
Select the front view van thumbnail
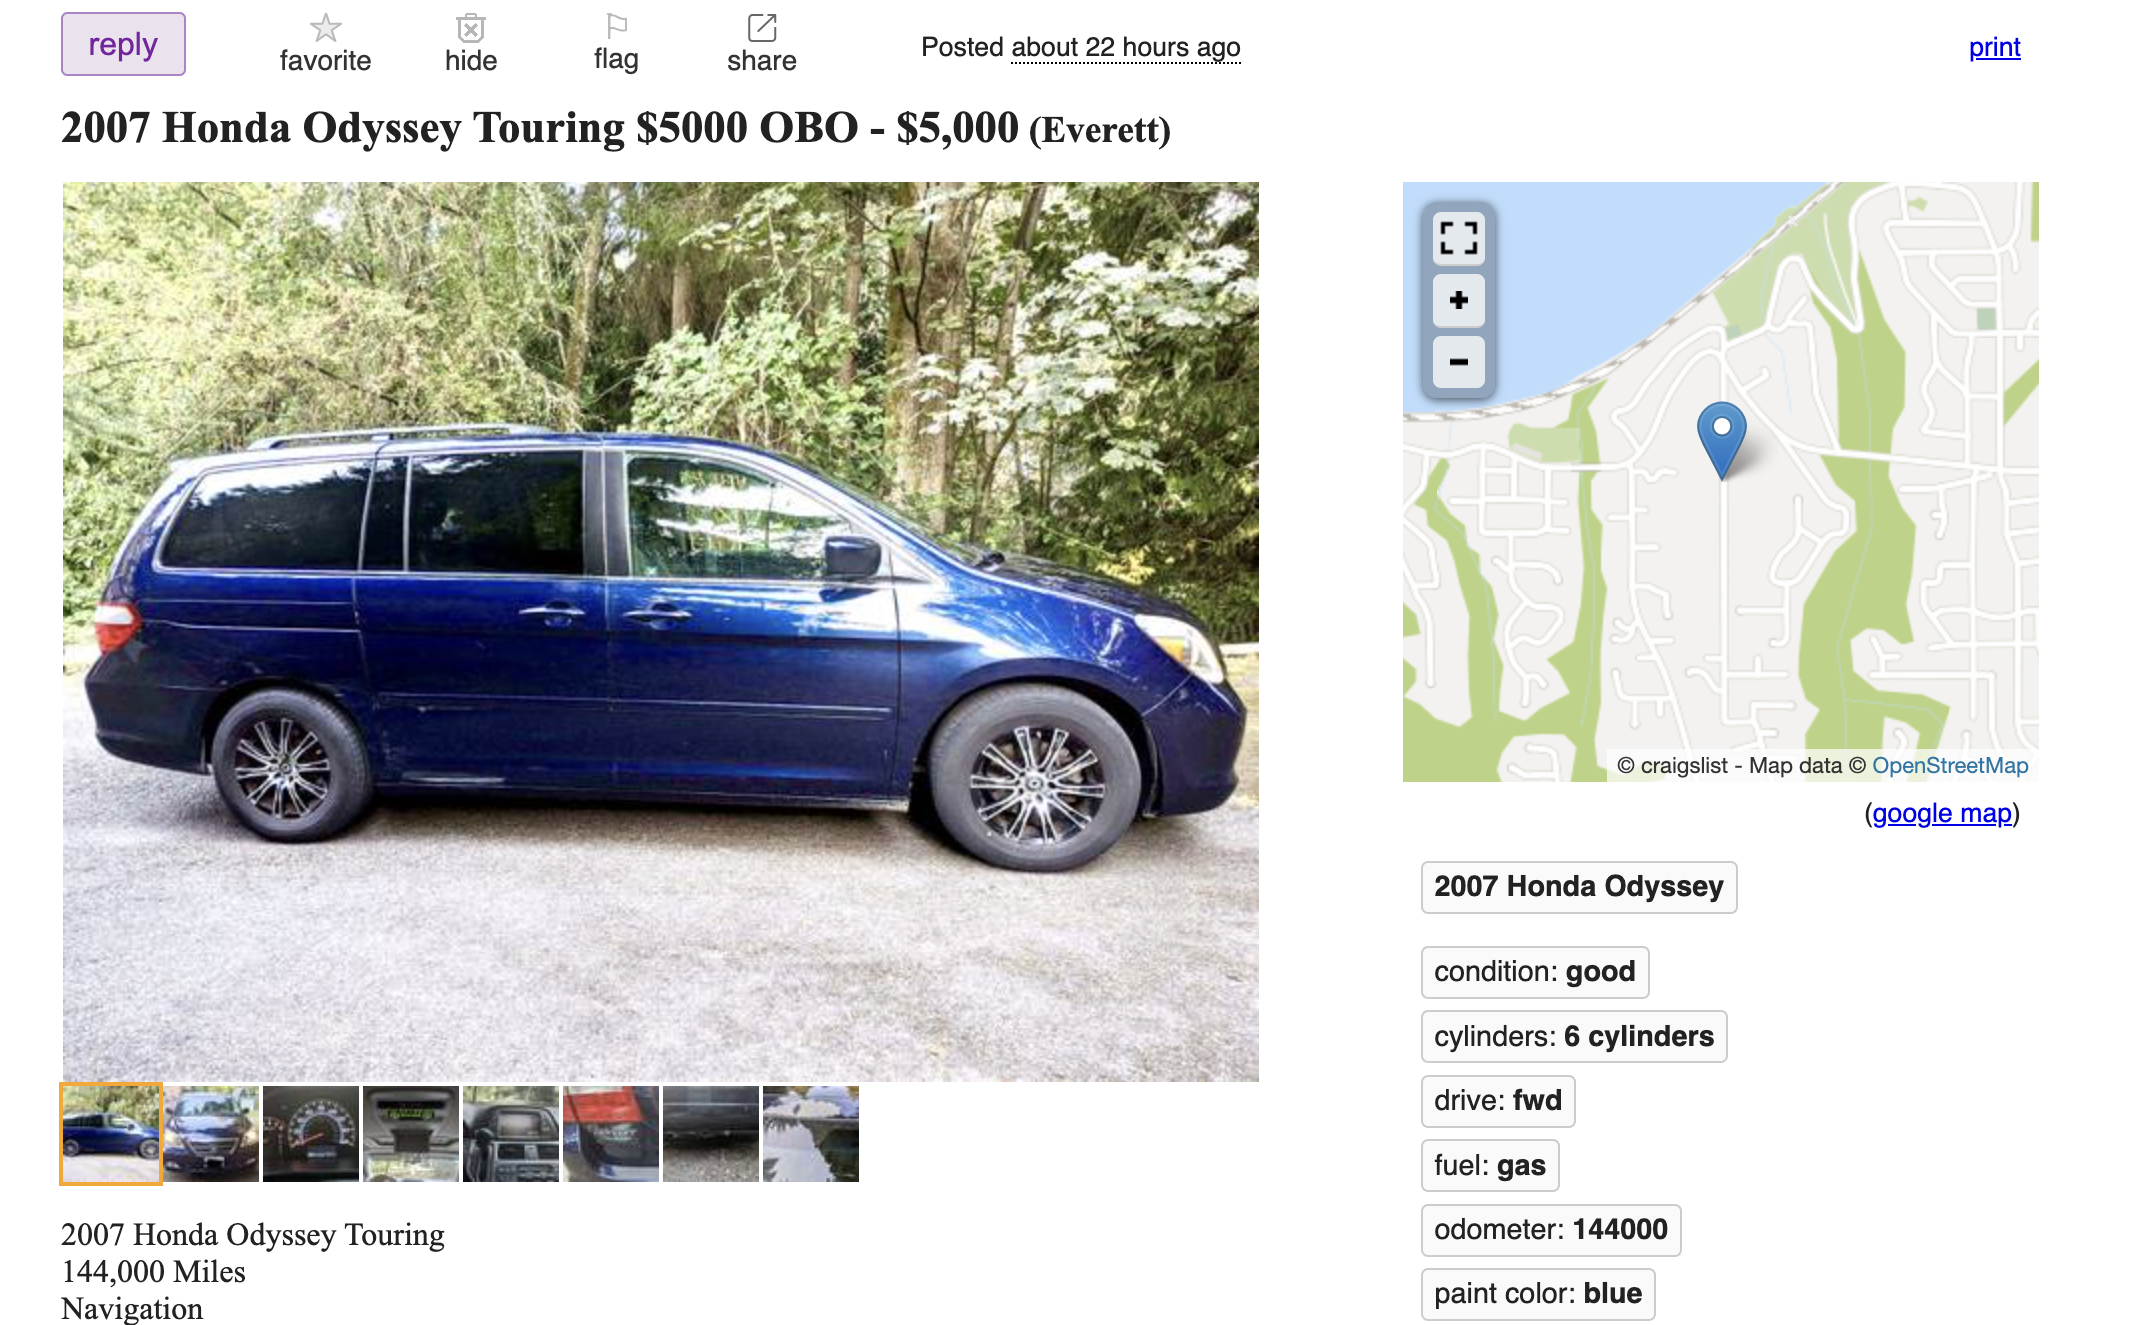[211, 1134]
